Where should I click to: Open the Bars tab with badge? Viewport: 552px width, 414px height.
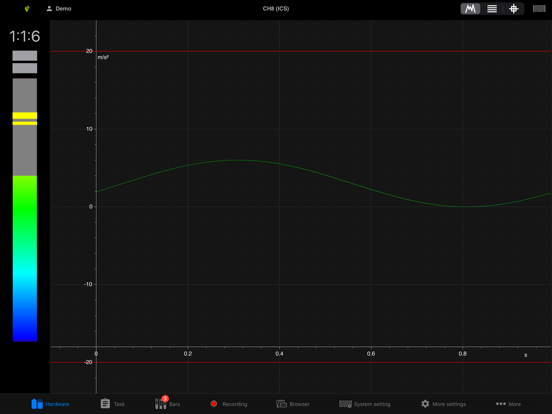click(167, 403)
